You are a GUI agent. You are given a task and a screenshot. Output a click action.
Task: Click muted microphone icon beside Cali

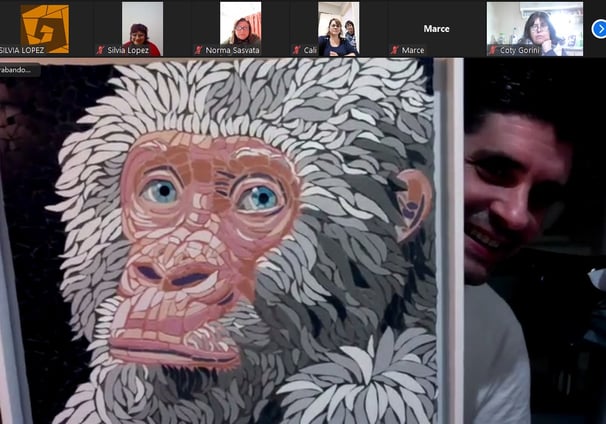[x=297, y=50]
